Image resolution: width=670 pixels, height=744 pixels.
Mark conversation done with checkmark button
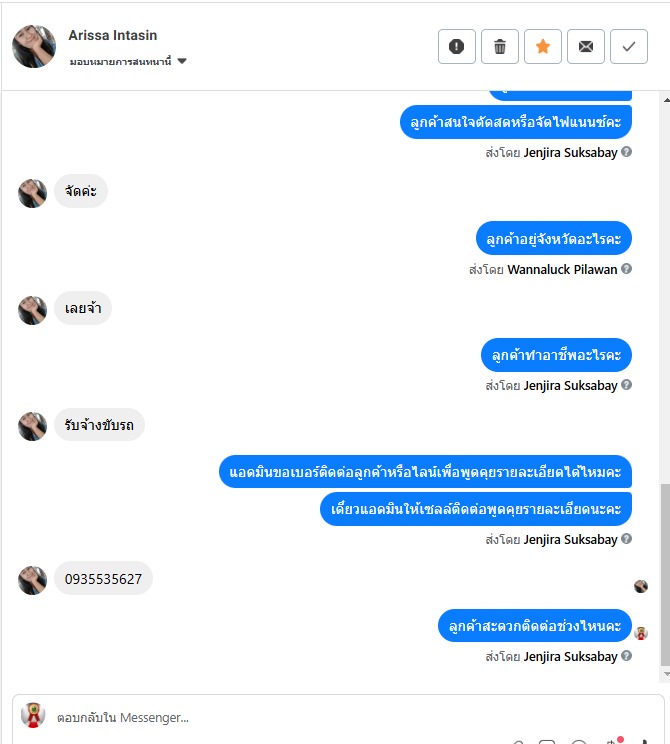pos(629,46)
